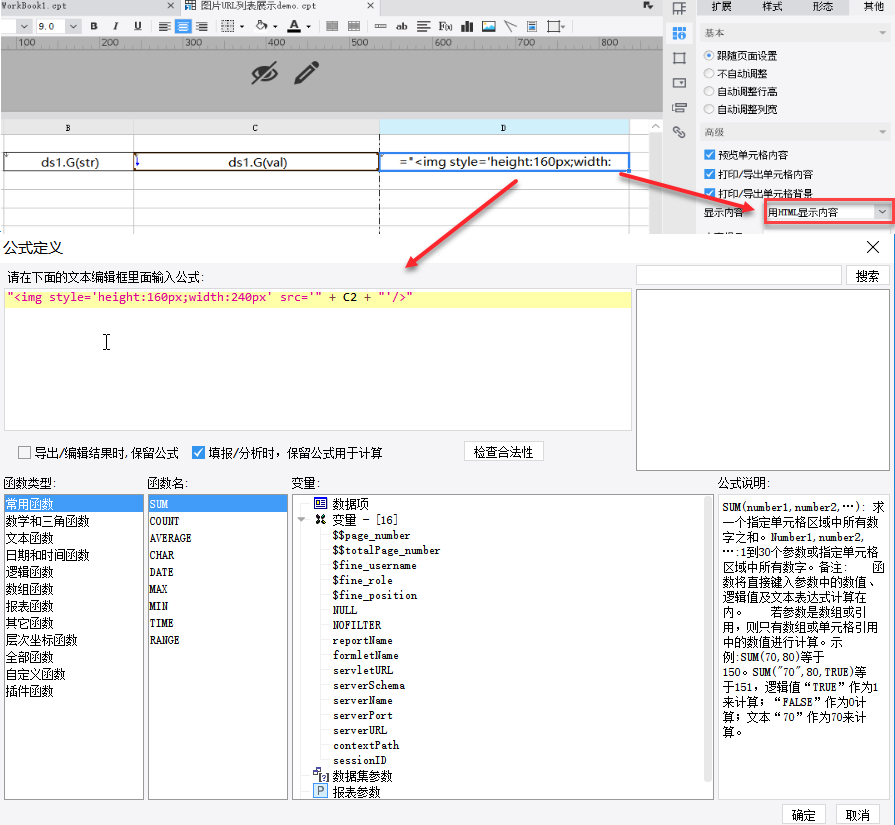This screenshot has height=825, width=895.
Task: Open the floating element sidebar icon
Action: pyautogui.click(x=679, y=58)
